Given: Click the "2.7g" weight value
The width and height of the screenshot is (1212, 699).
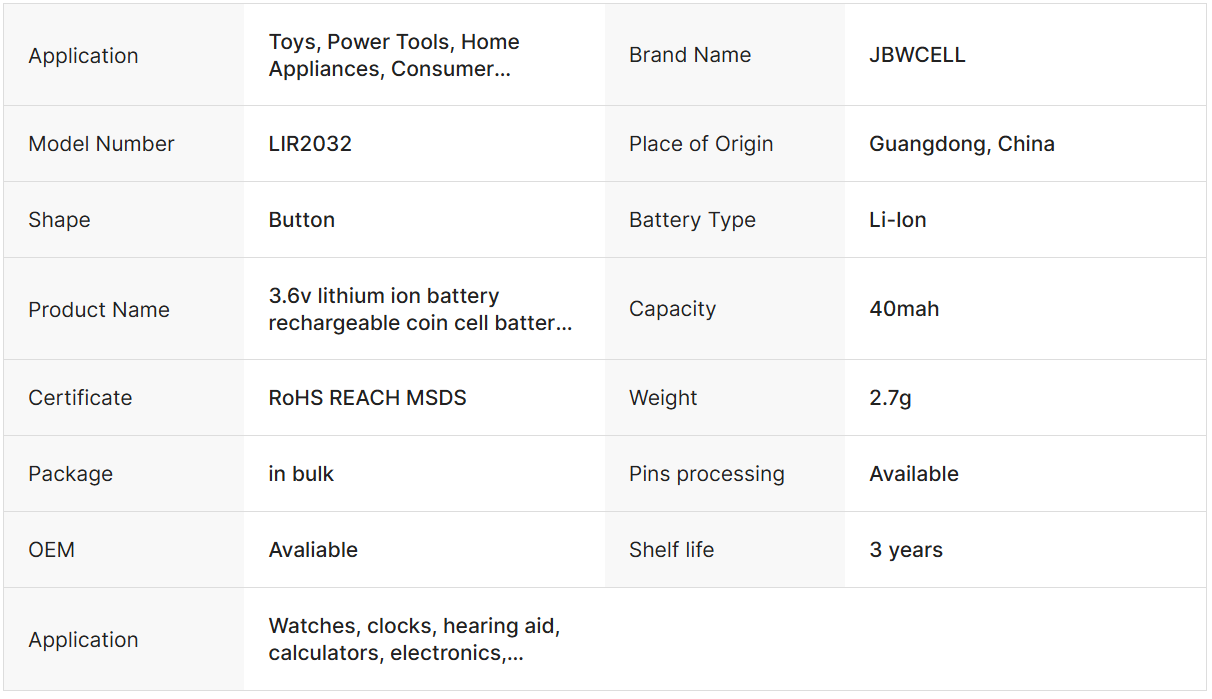Looking at the screenshot, I should (x=890, y=398).
